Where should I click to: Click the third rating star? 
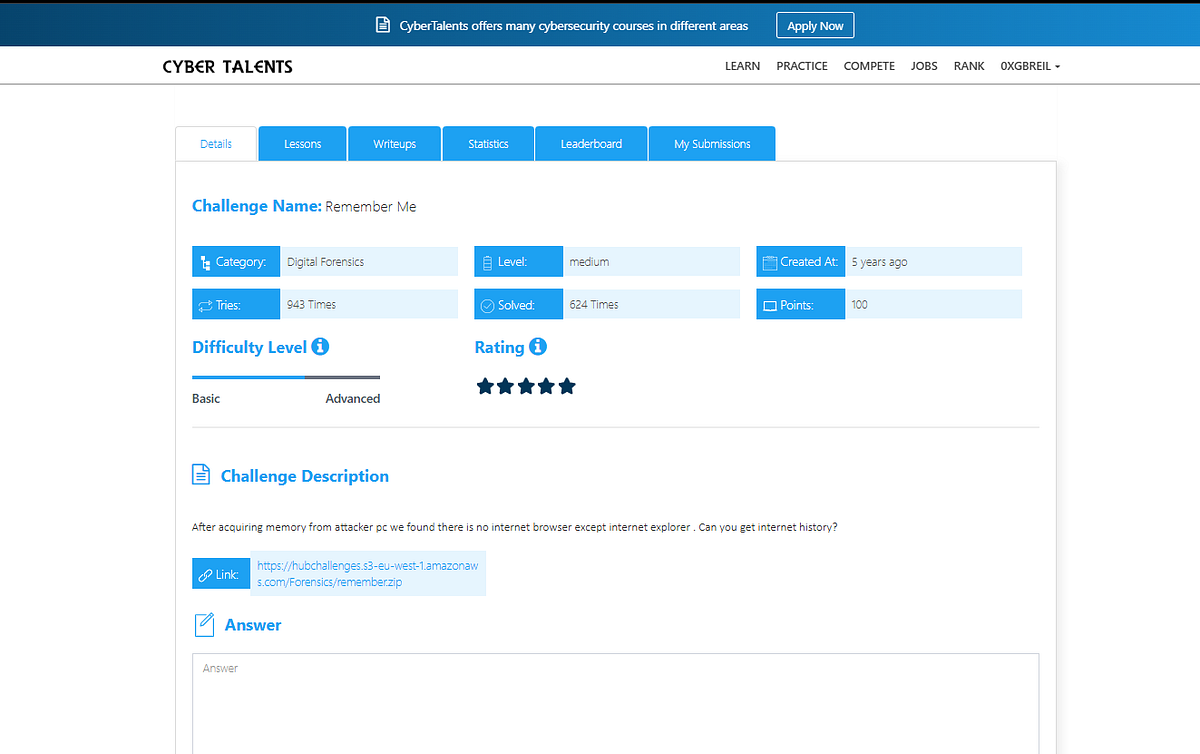click(x=526, y=386)
